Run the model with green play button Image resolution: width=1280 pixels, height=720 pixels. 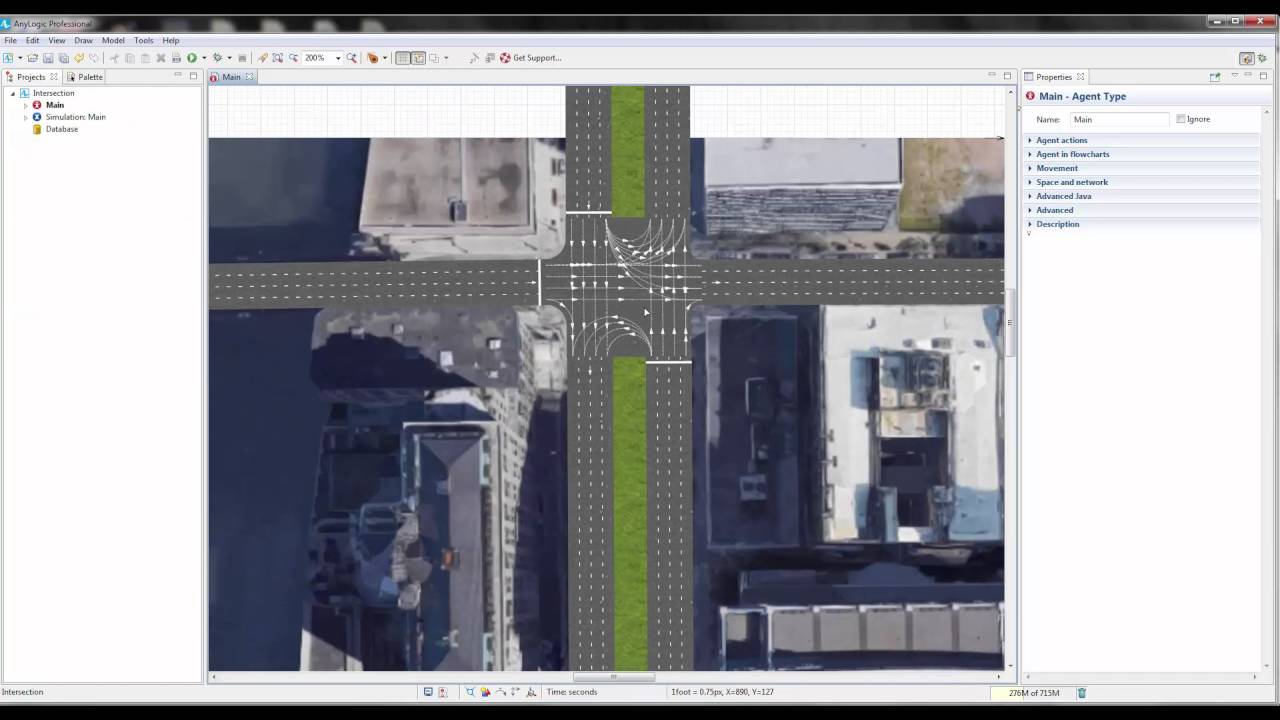[x=192, y=58]
